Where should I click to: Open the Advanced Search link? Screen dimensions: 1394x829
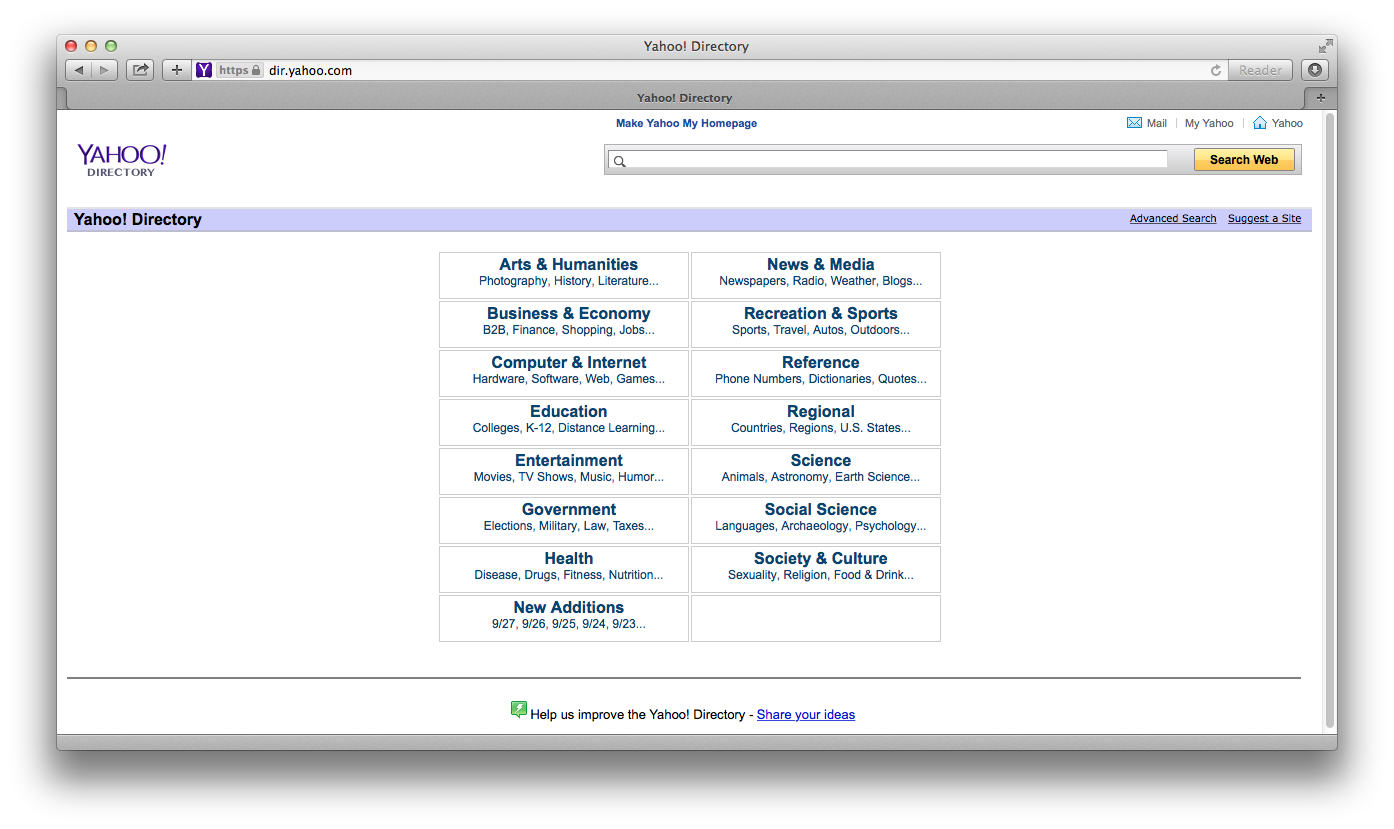[x=1173, y=218]
